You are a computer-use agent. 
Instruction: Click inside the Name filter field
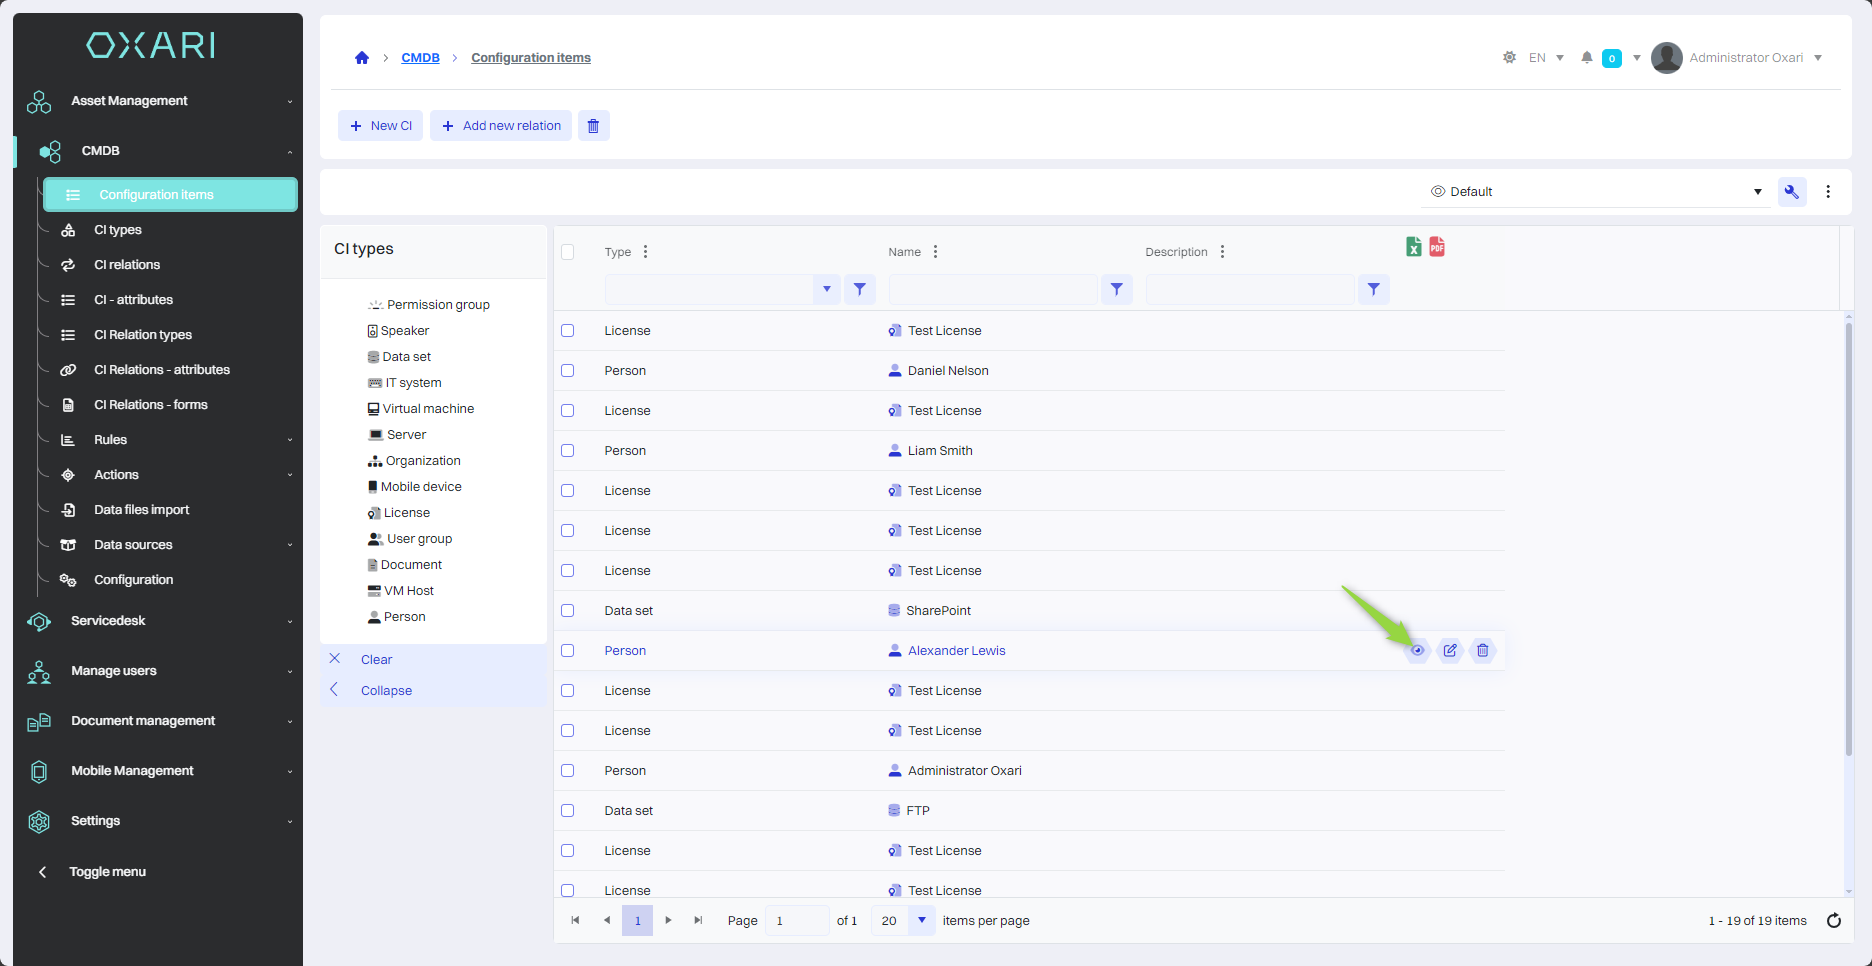pos(993,290)
